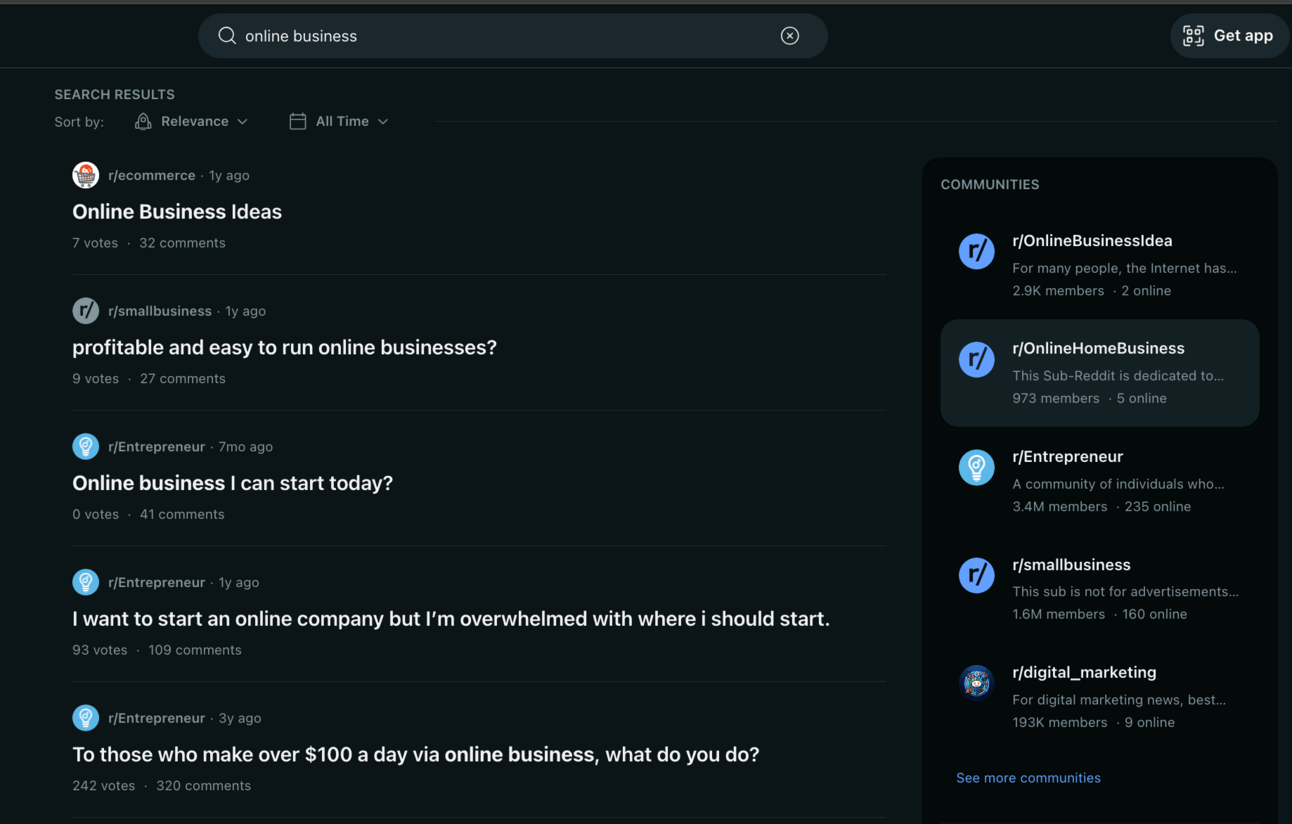Open 'profitable and easy to run online businesses?' post
This screenshot has width=1292, height=824.
[x=284, y=348]
